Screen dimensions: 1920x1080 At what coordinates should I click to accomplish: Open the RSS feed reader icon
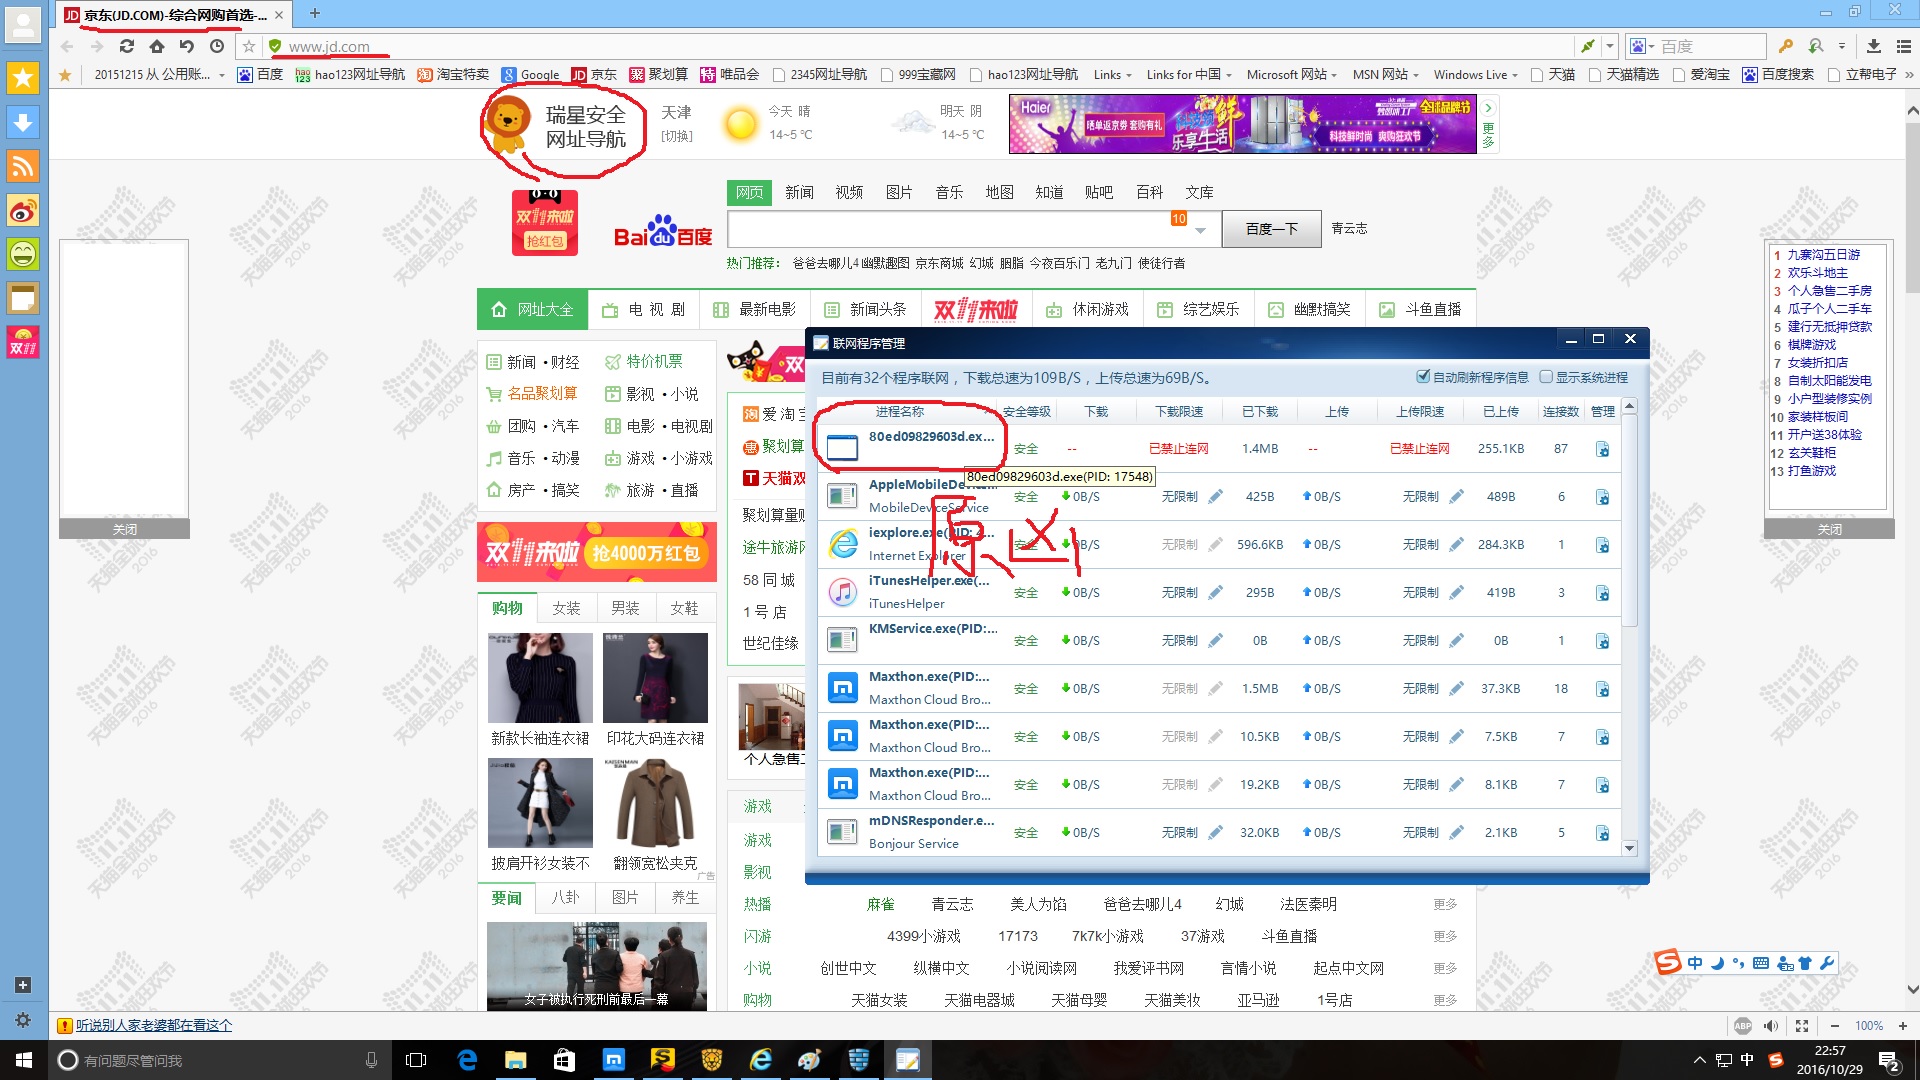tap(23, 166)
